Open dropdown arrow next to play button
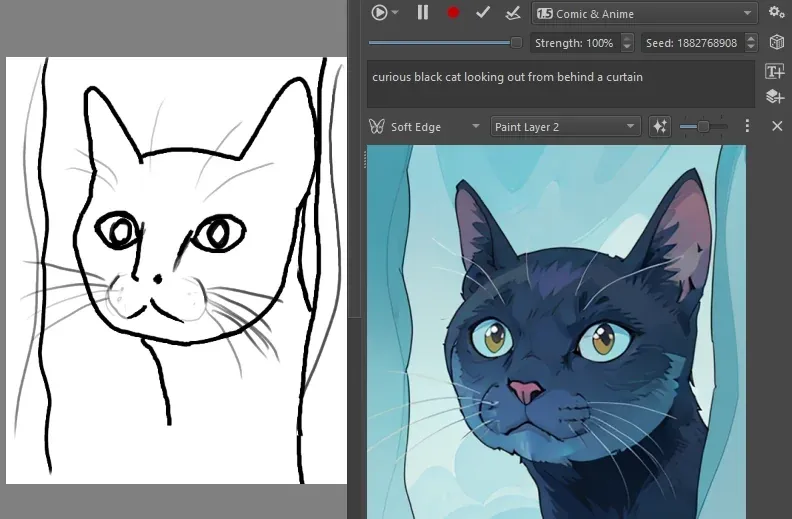The width and height of the screenshot is (792, 519). coord(396,13)
